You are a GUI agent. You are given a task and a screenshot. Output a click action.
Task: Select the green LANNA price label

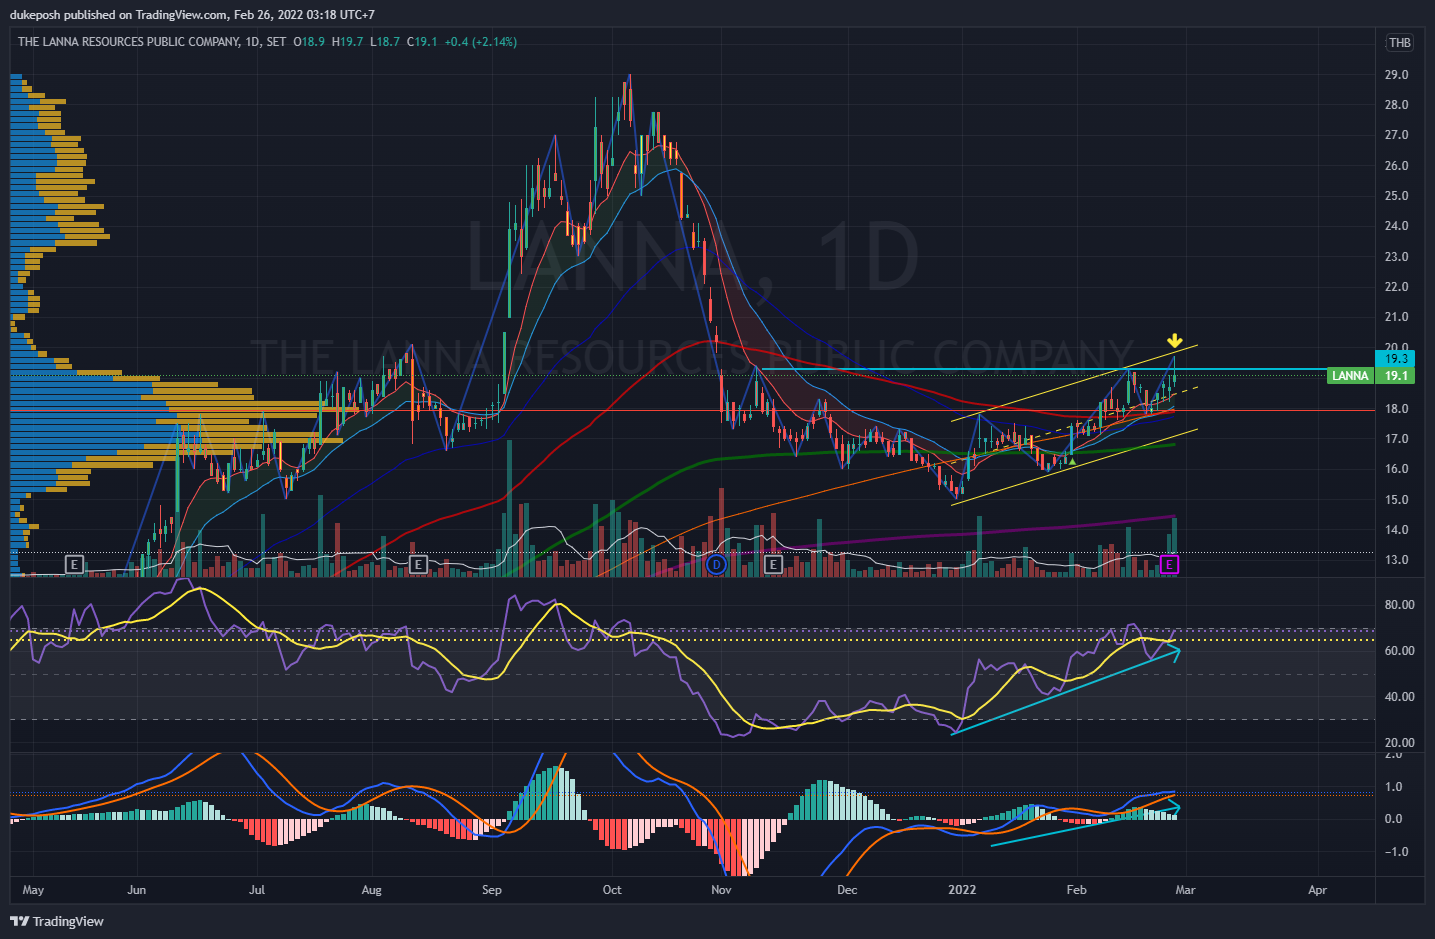[x=1350, y=376]
